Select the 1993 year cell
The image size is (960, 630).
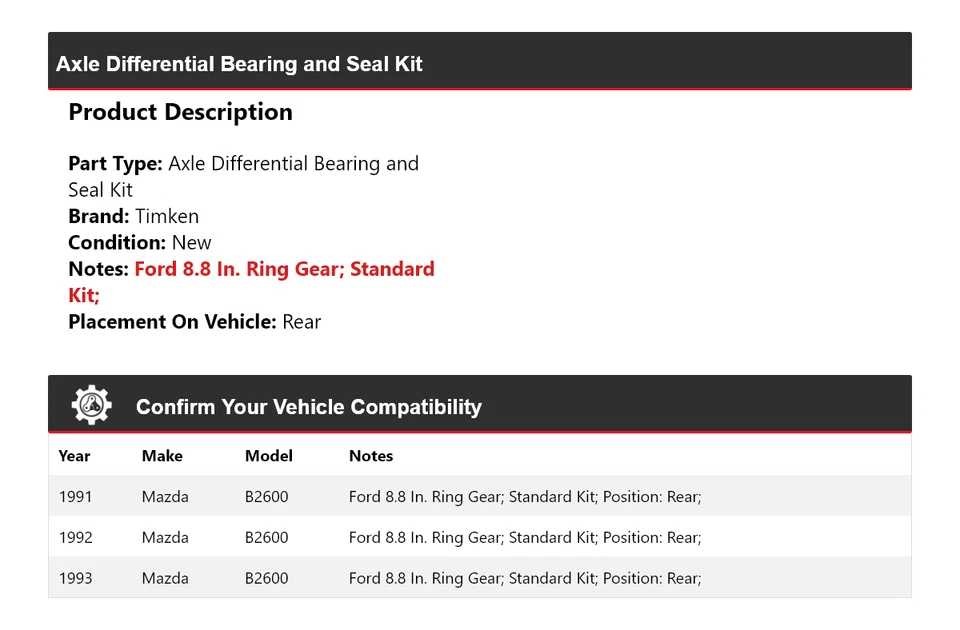tap(75, 578)
